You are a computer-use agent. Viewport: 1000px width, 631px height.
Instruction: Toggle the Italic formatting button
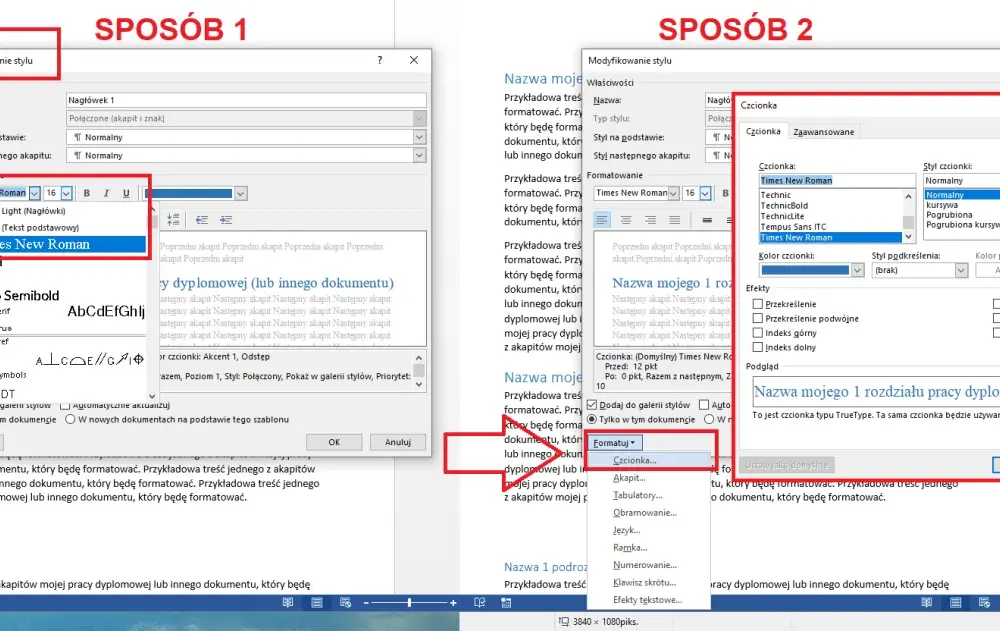(107, 193)
